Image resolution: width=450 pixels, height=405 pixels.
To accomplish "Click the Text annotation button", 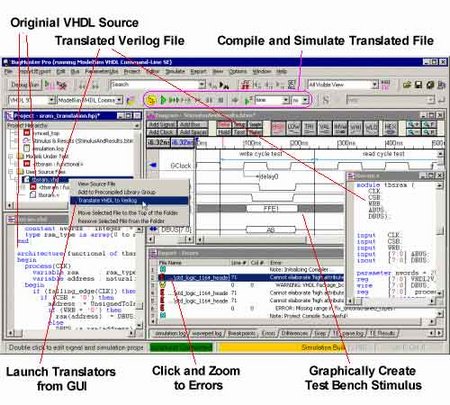I will tap(239, 132).
